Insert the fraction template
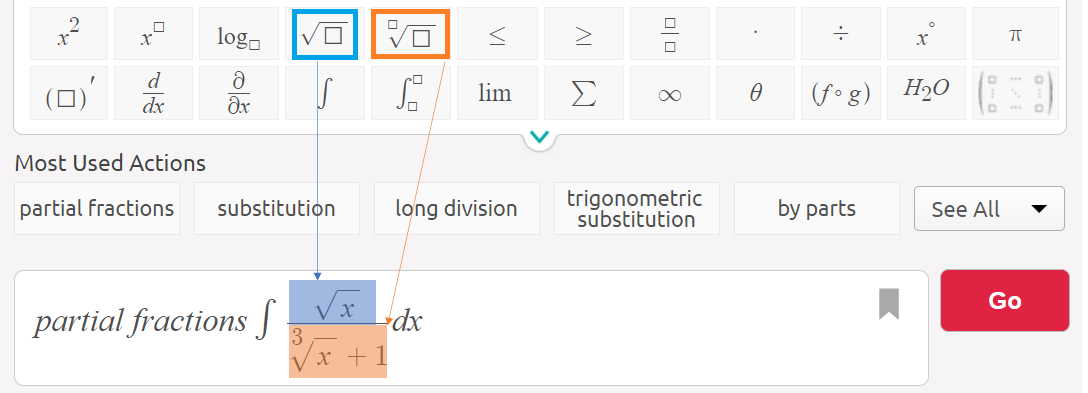1088x393 pixels. pos(670,34)
